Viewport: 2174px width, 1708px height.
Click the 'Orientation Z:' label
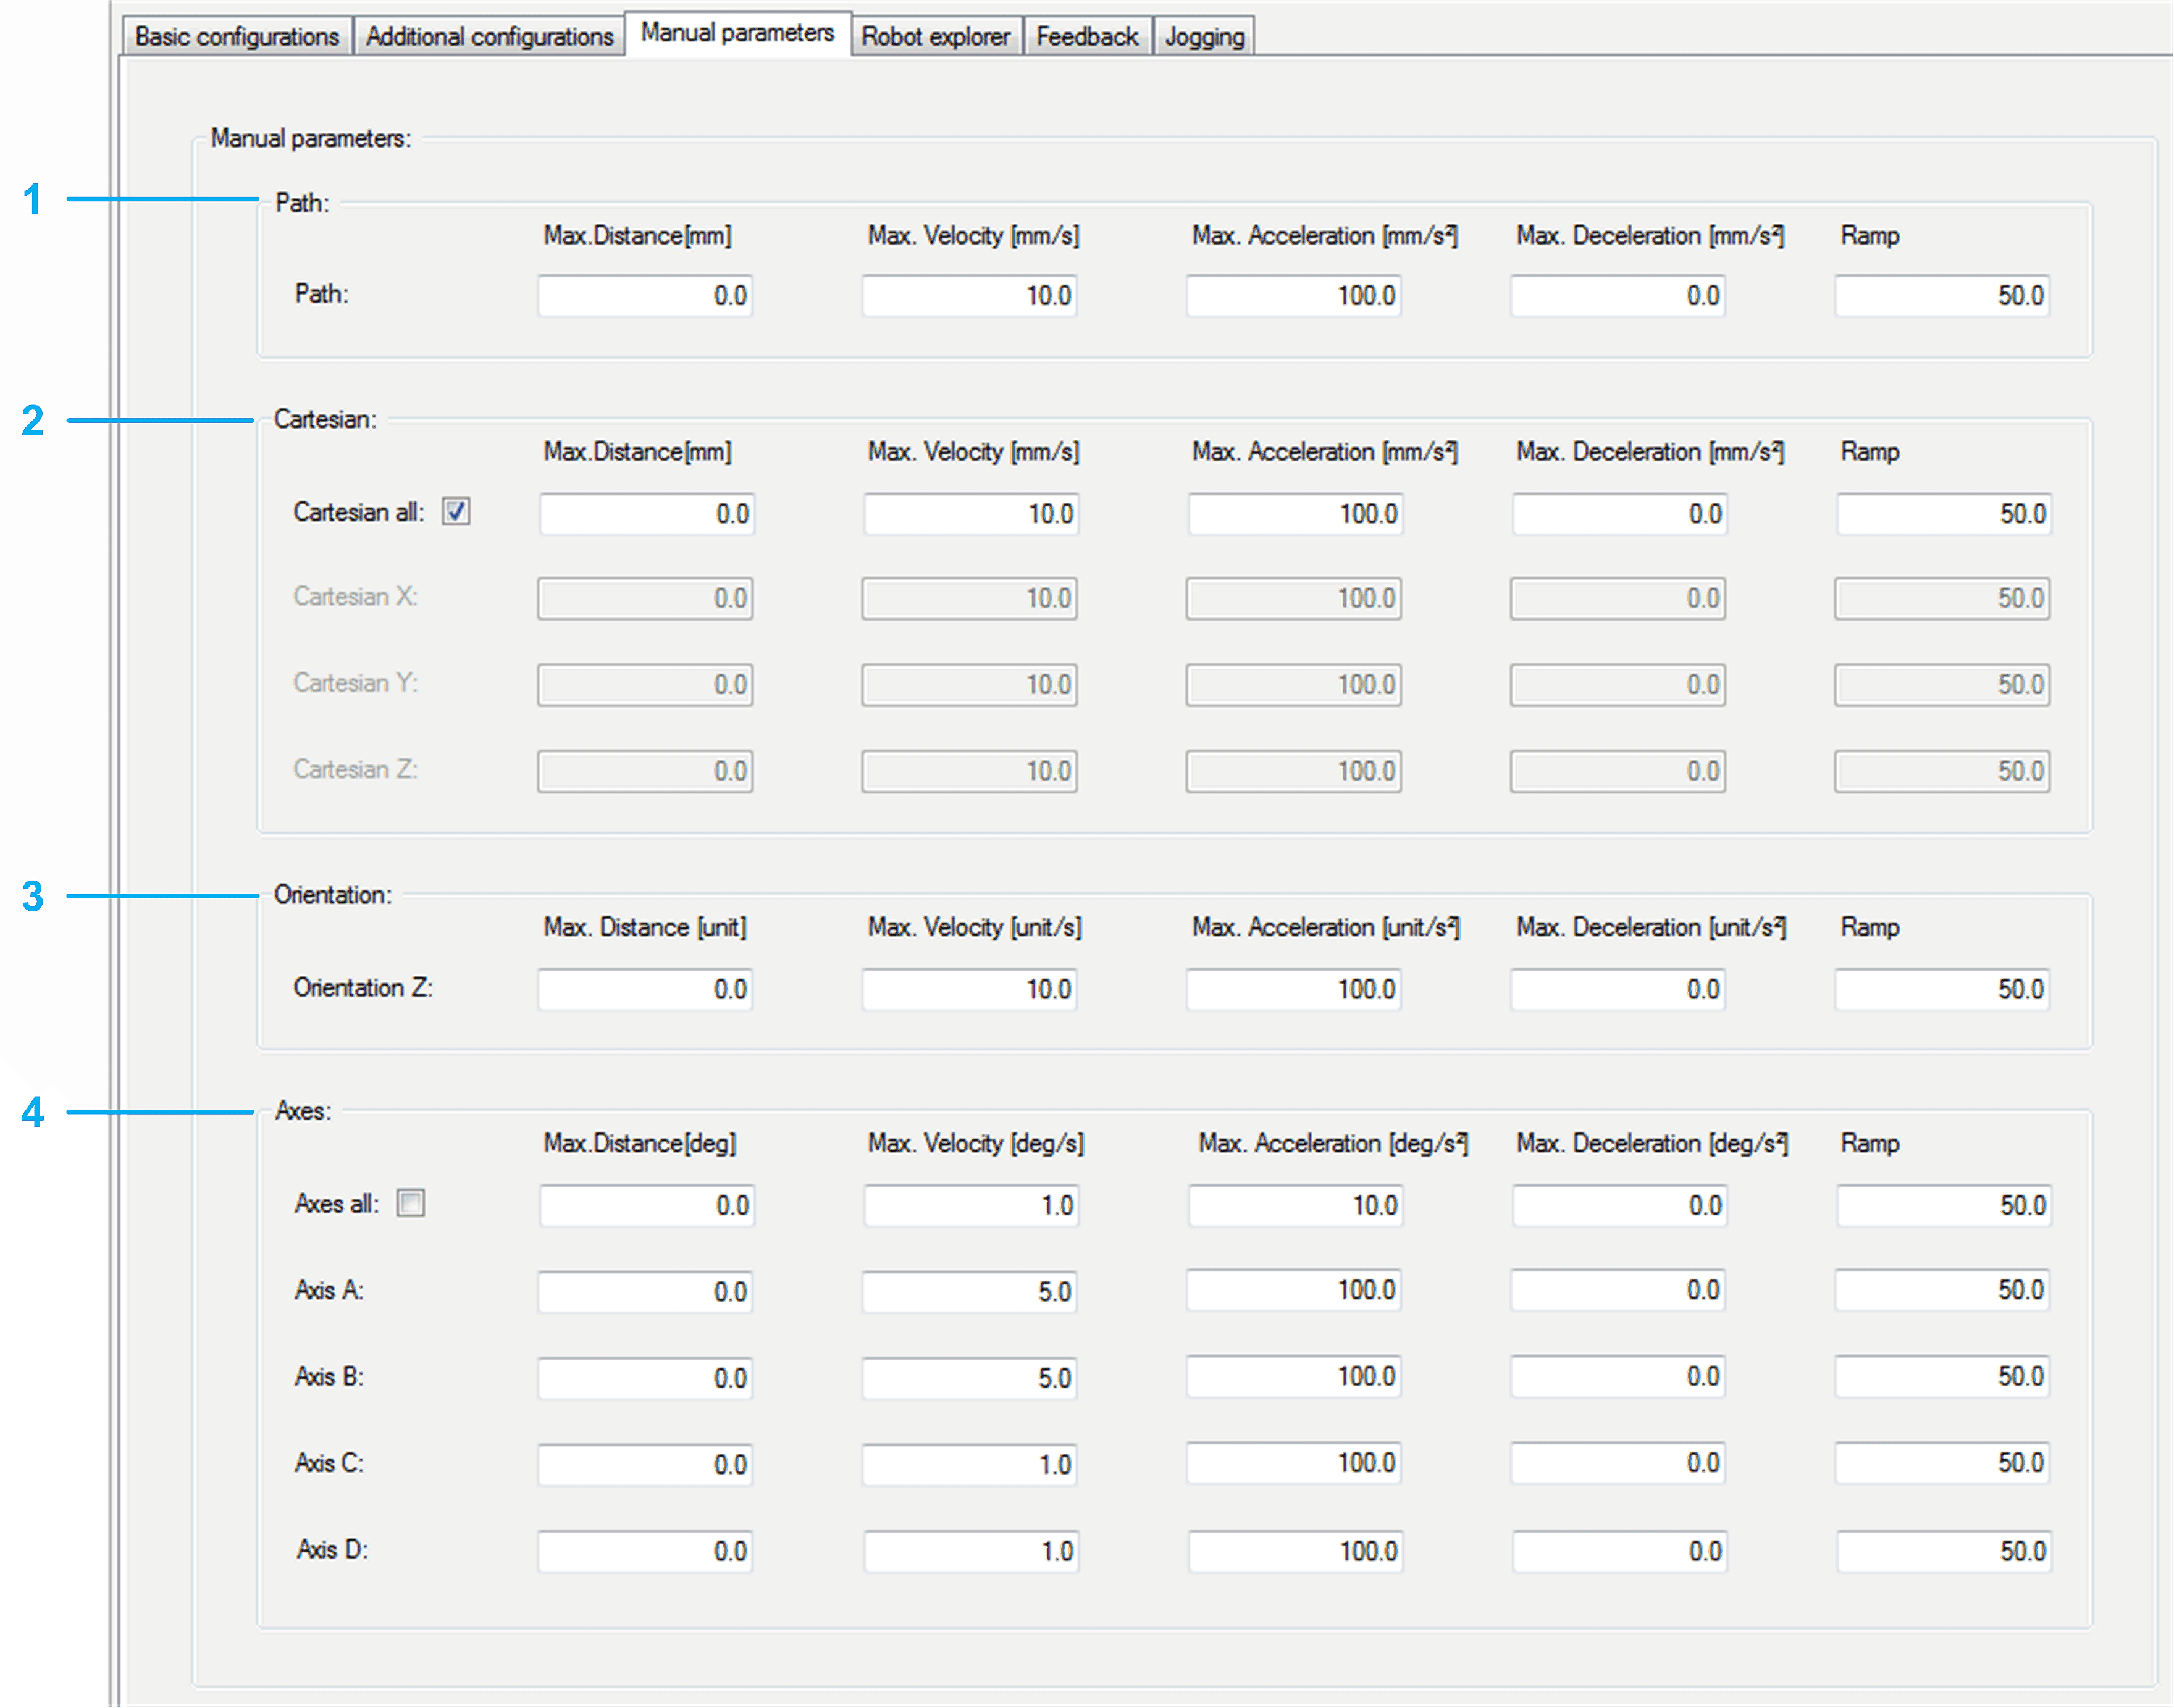(x=363, y=988)
